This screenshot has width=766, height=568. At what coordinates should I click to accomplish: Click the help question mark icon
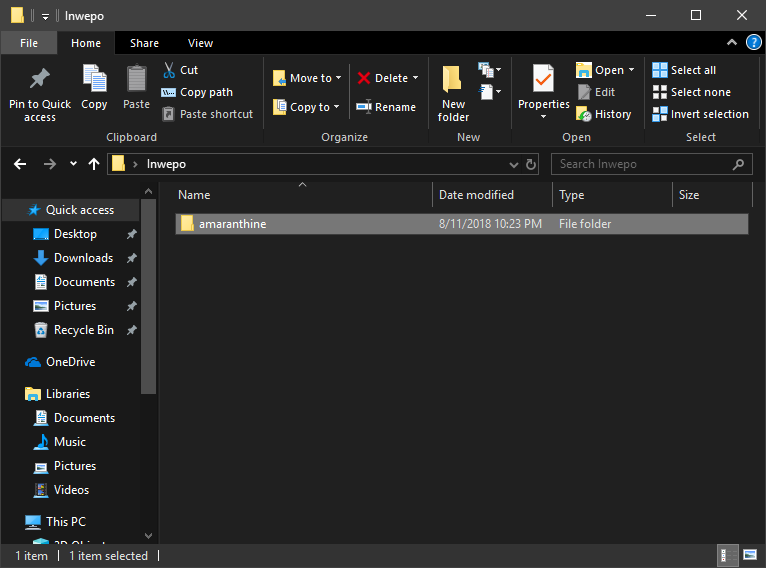click(754, 43)
